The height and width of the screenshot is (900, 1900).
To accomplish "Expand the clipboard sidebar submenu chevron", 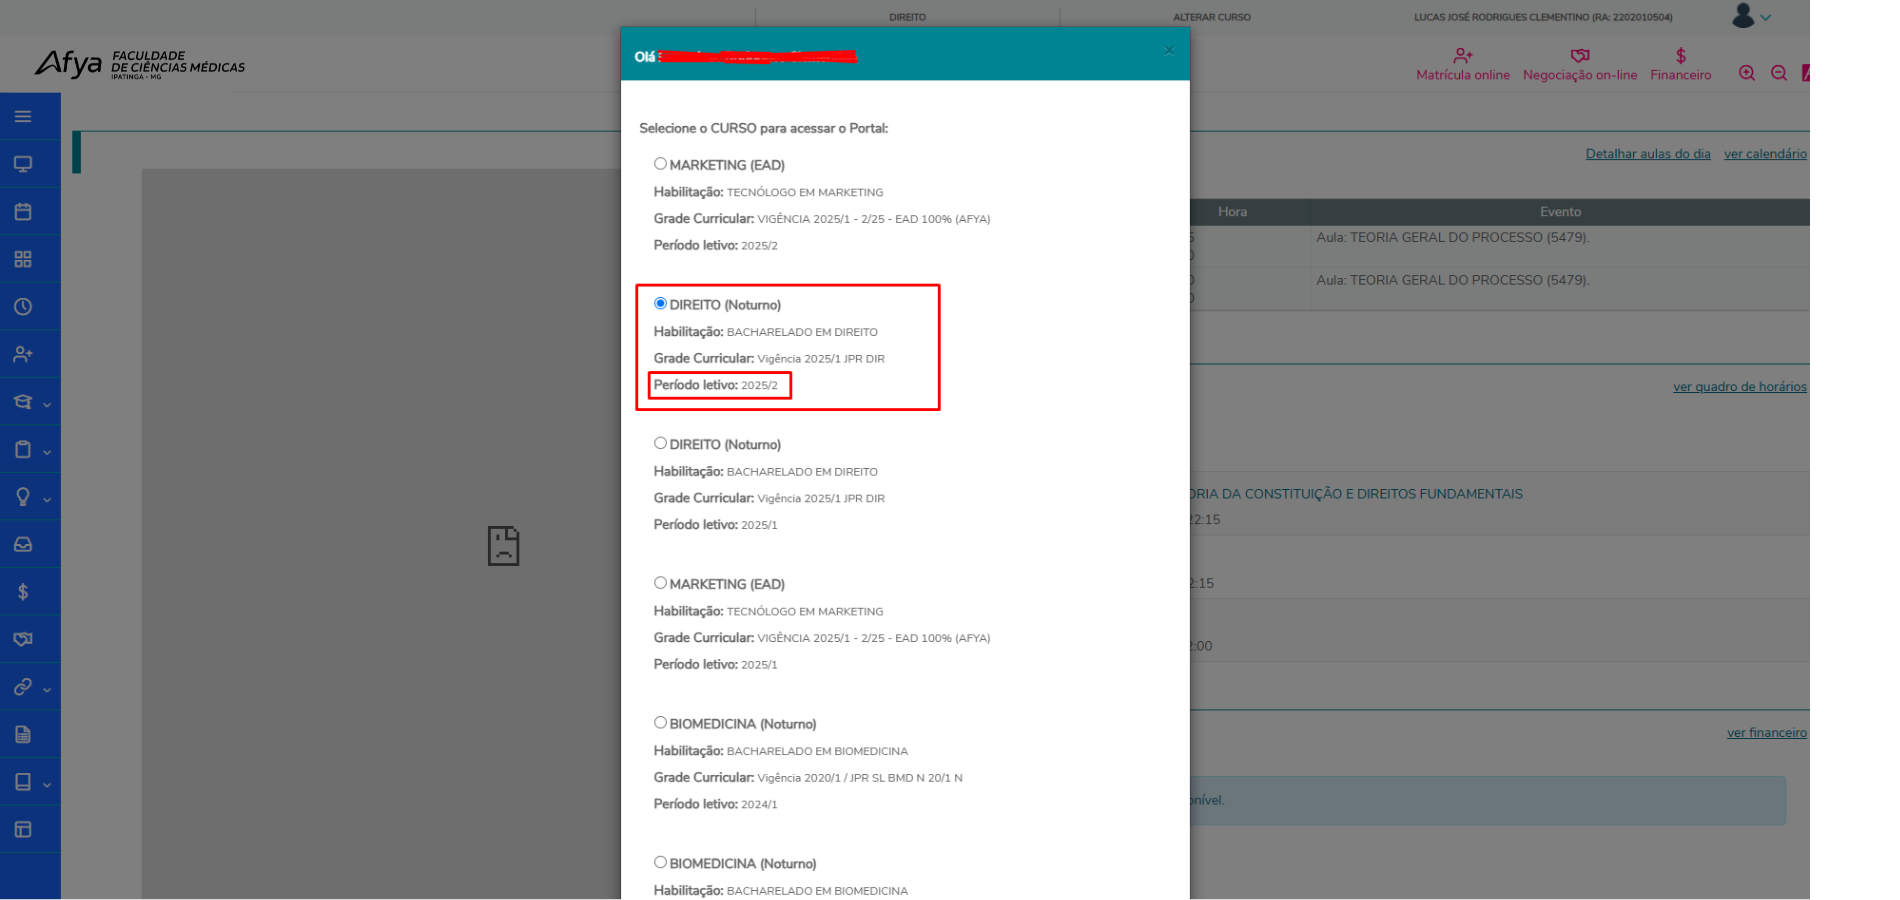I will [x=47, y=452].
